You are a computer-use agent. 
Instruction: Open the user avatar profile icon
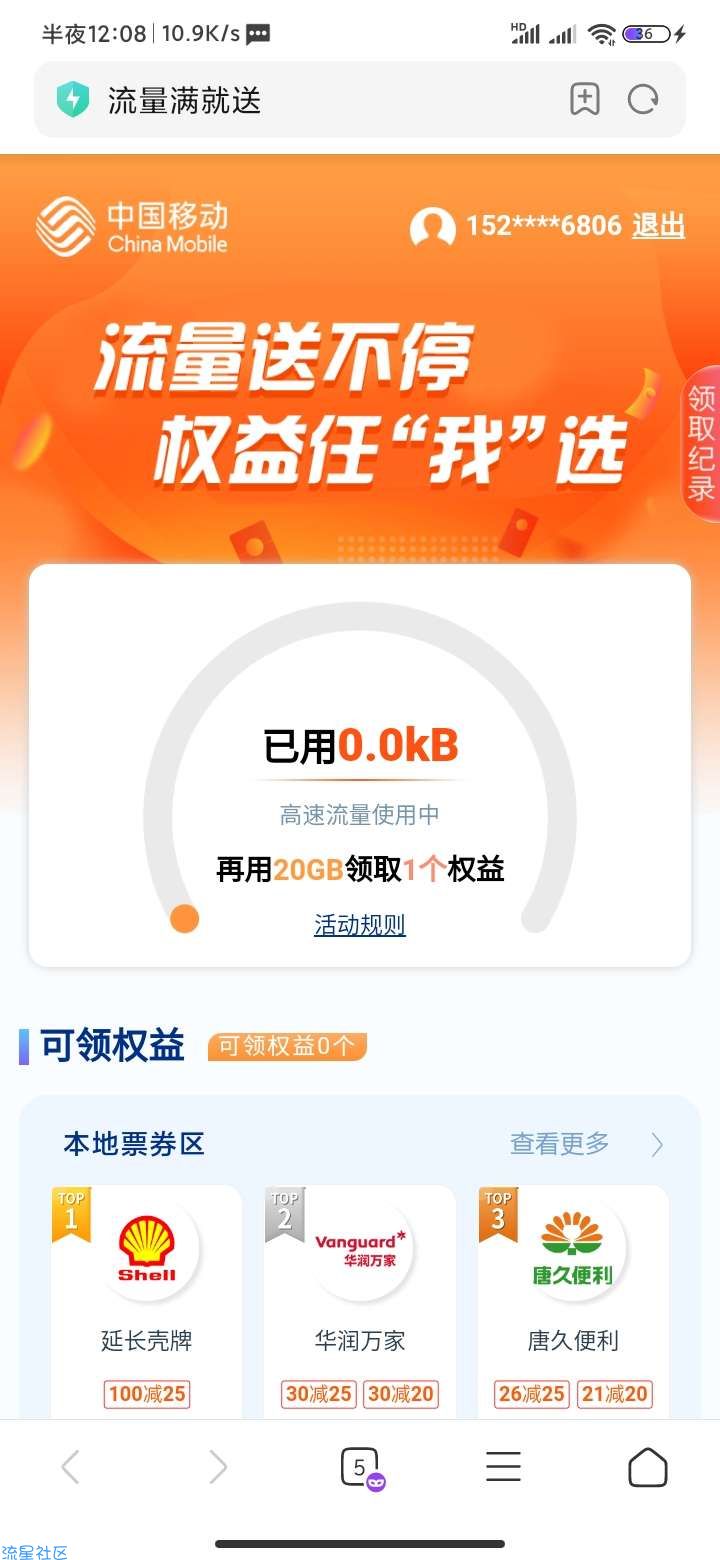(433, 227)
